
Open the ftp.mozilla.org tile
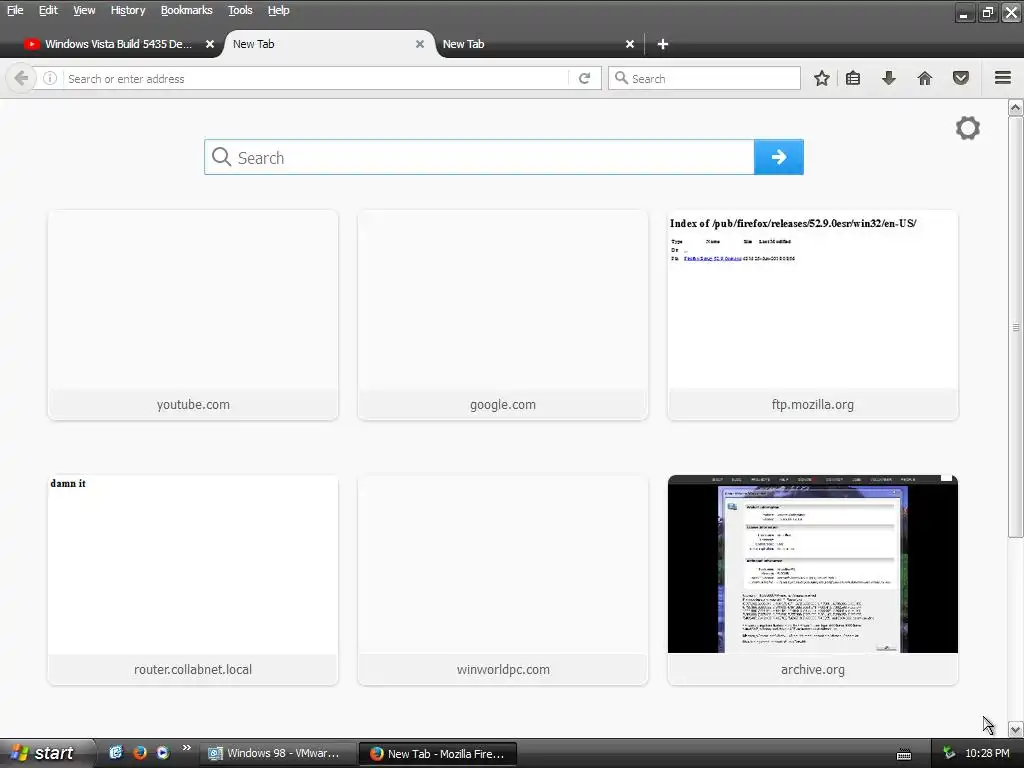812,315
